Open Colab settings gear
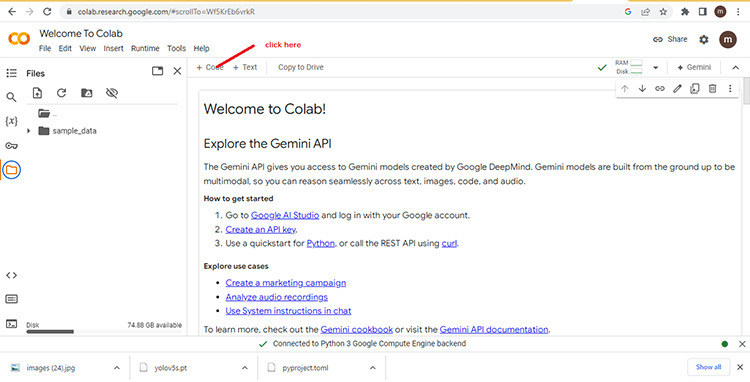Viewport: 750px width, 382px height. 704,39
